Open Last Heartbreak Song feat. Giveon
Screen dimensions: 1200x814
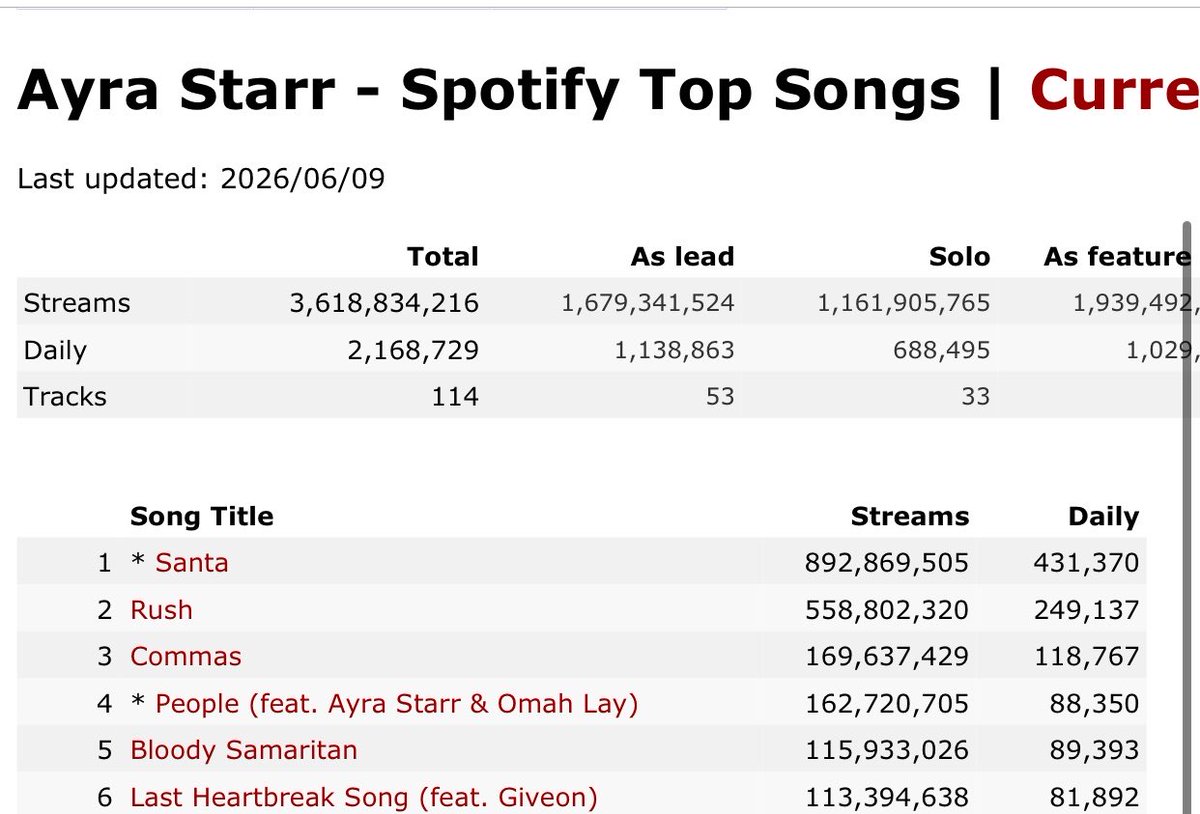(x=364, y=797)
